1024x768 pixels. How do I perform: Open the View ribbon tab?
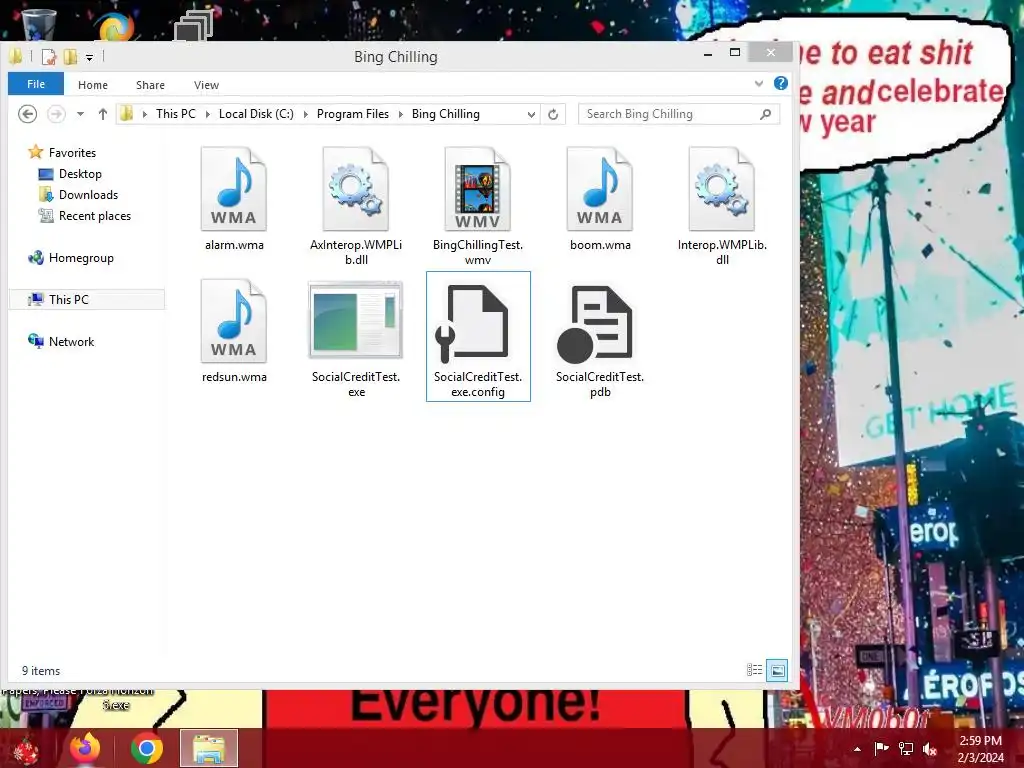(x=206, y=85)
